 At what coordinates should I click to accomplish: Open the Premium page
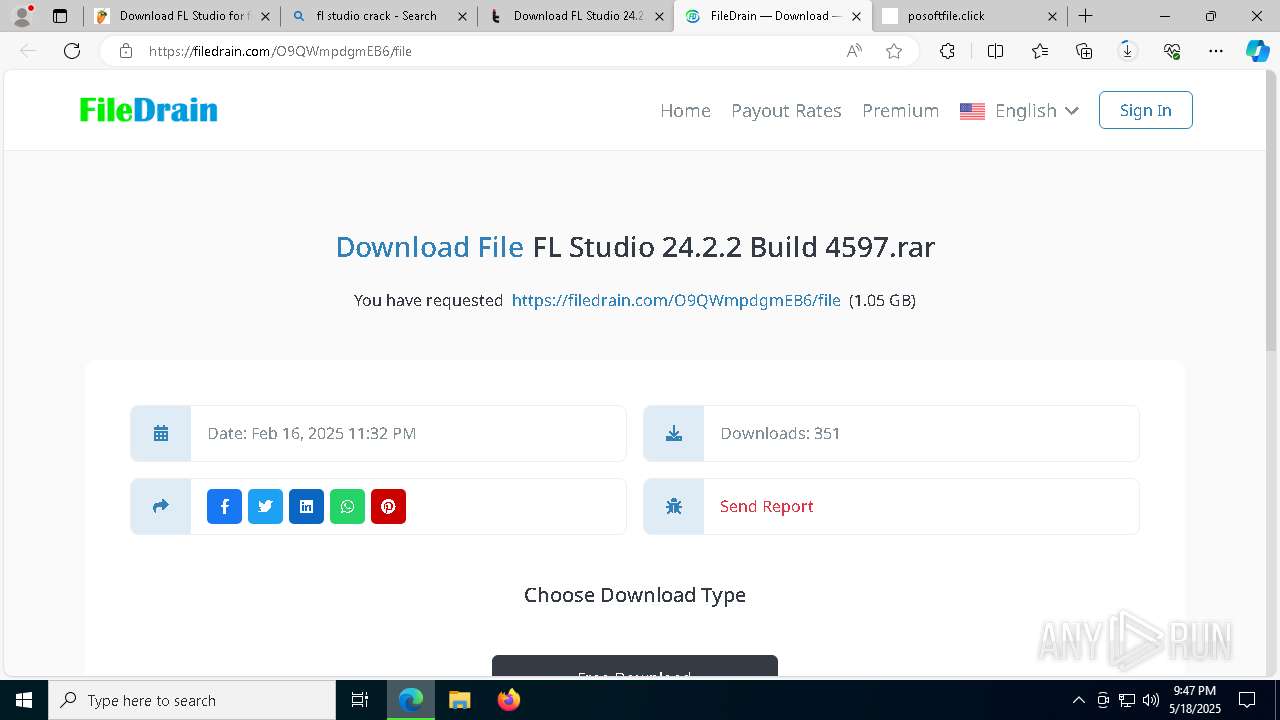point(900,110)
